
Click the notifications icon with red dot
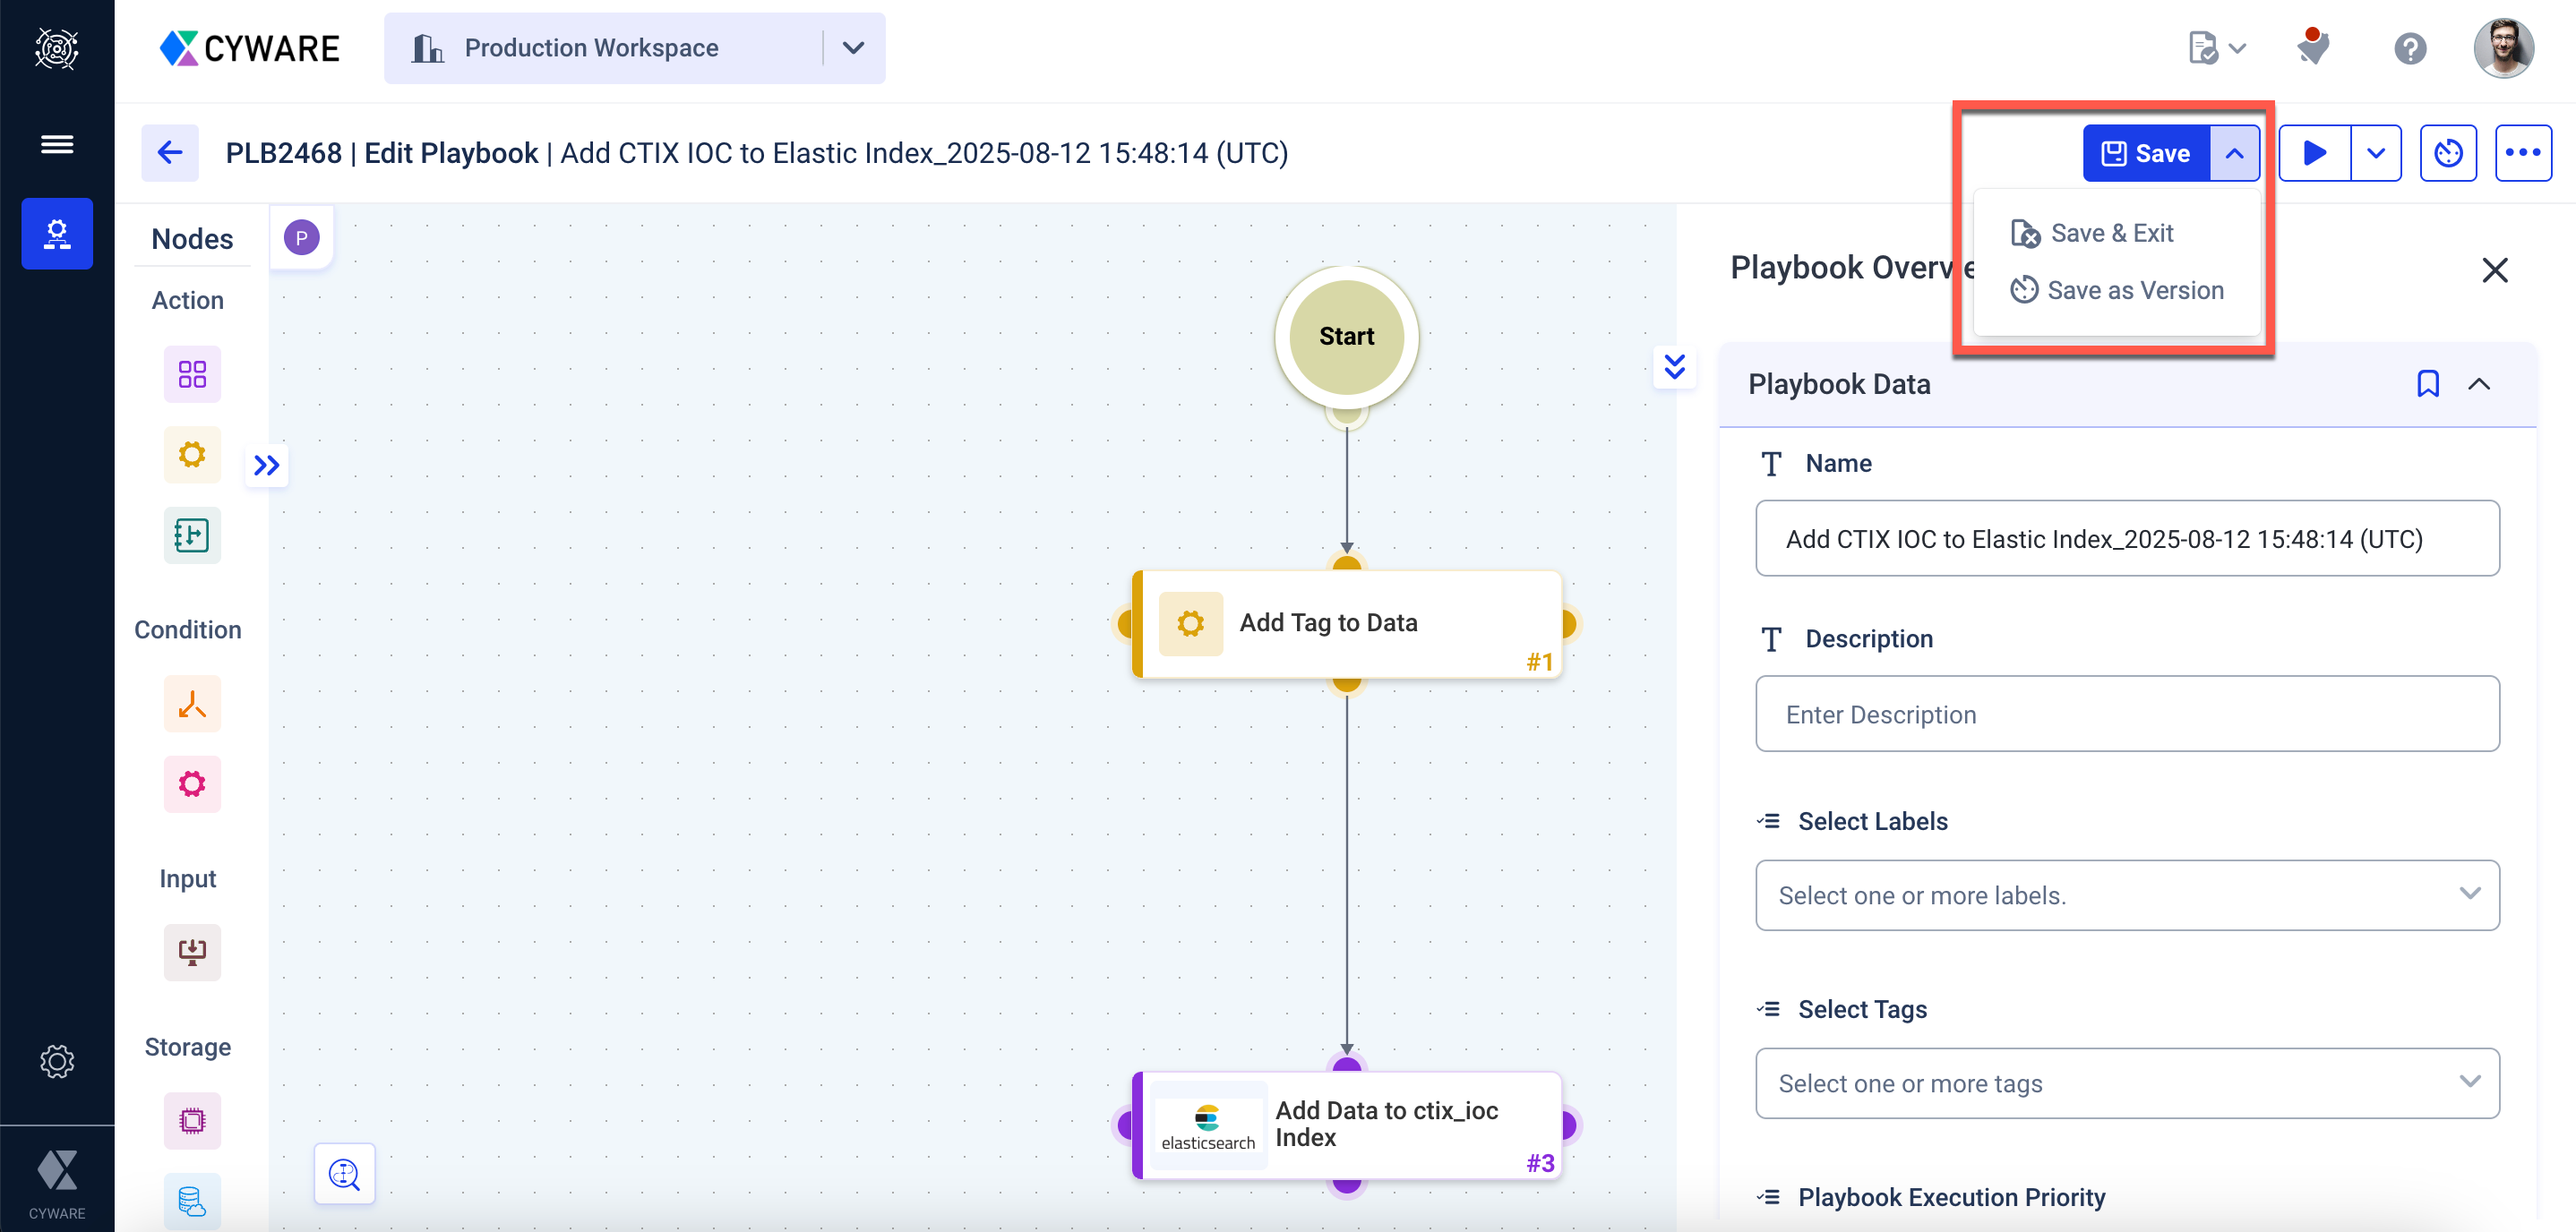pyautogui.click(x=2312, y=47)
